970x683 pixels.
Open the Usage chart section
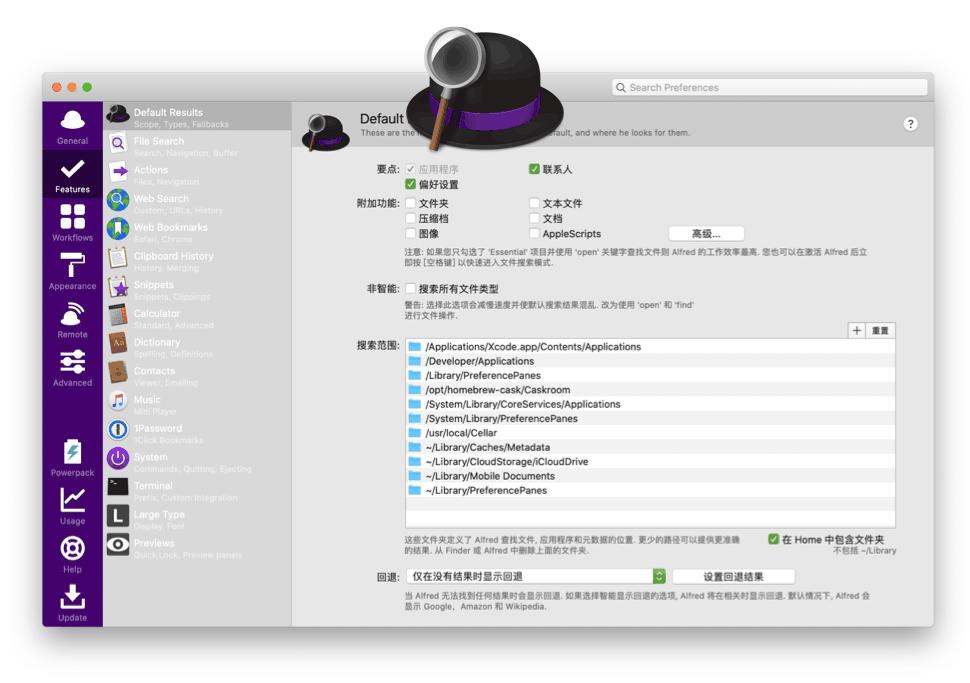tap(72, 506)
